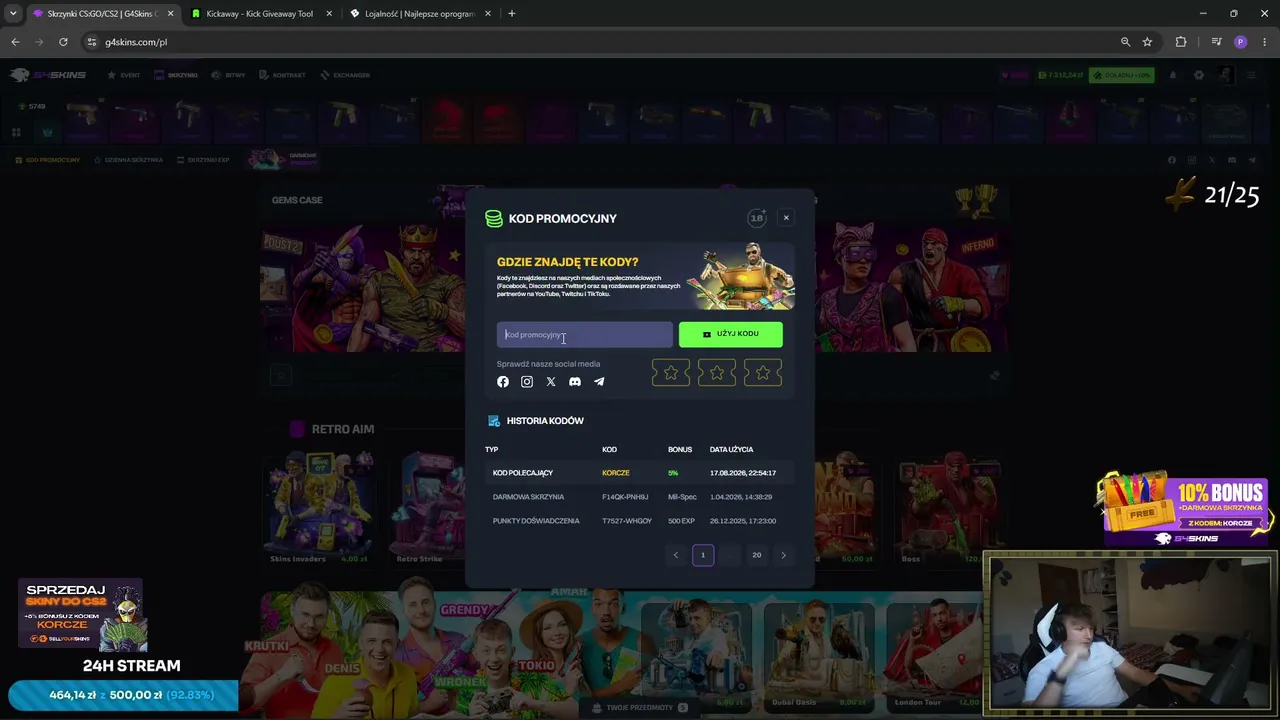Open the EVENT menu in site header
Viewport: 1280px width, 720px height.
tap(124, 75)
